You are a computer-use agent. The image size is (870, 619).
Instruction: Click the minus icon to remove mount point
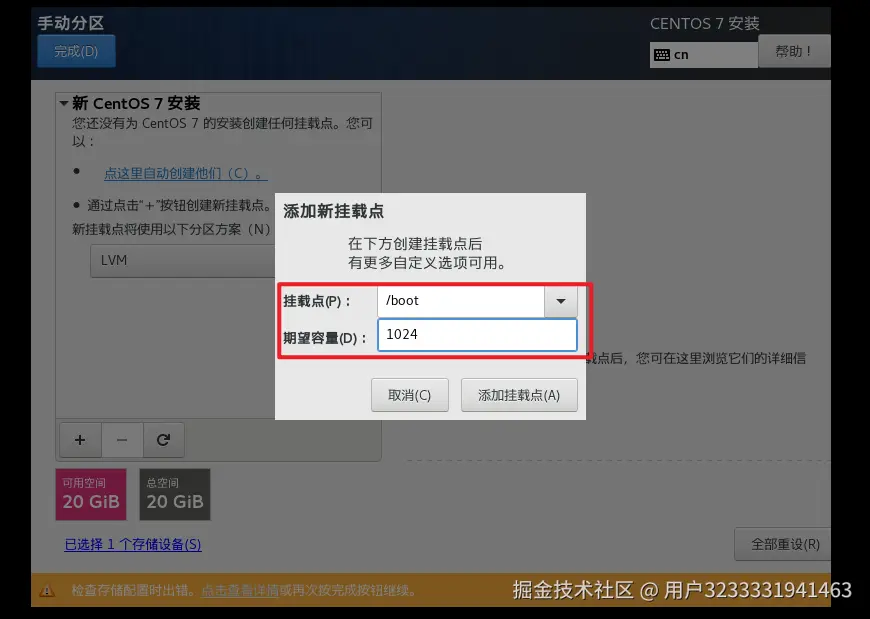point(122,440)
